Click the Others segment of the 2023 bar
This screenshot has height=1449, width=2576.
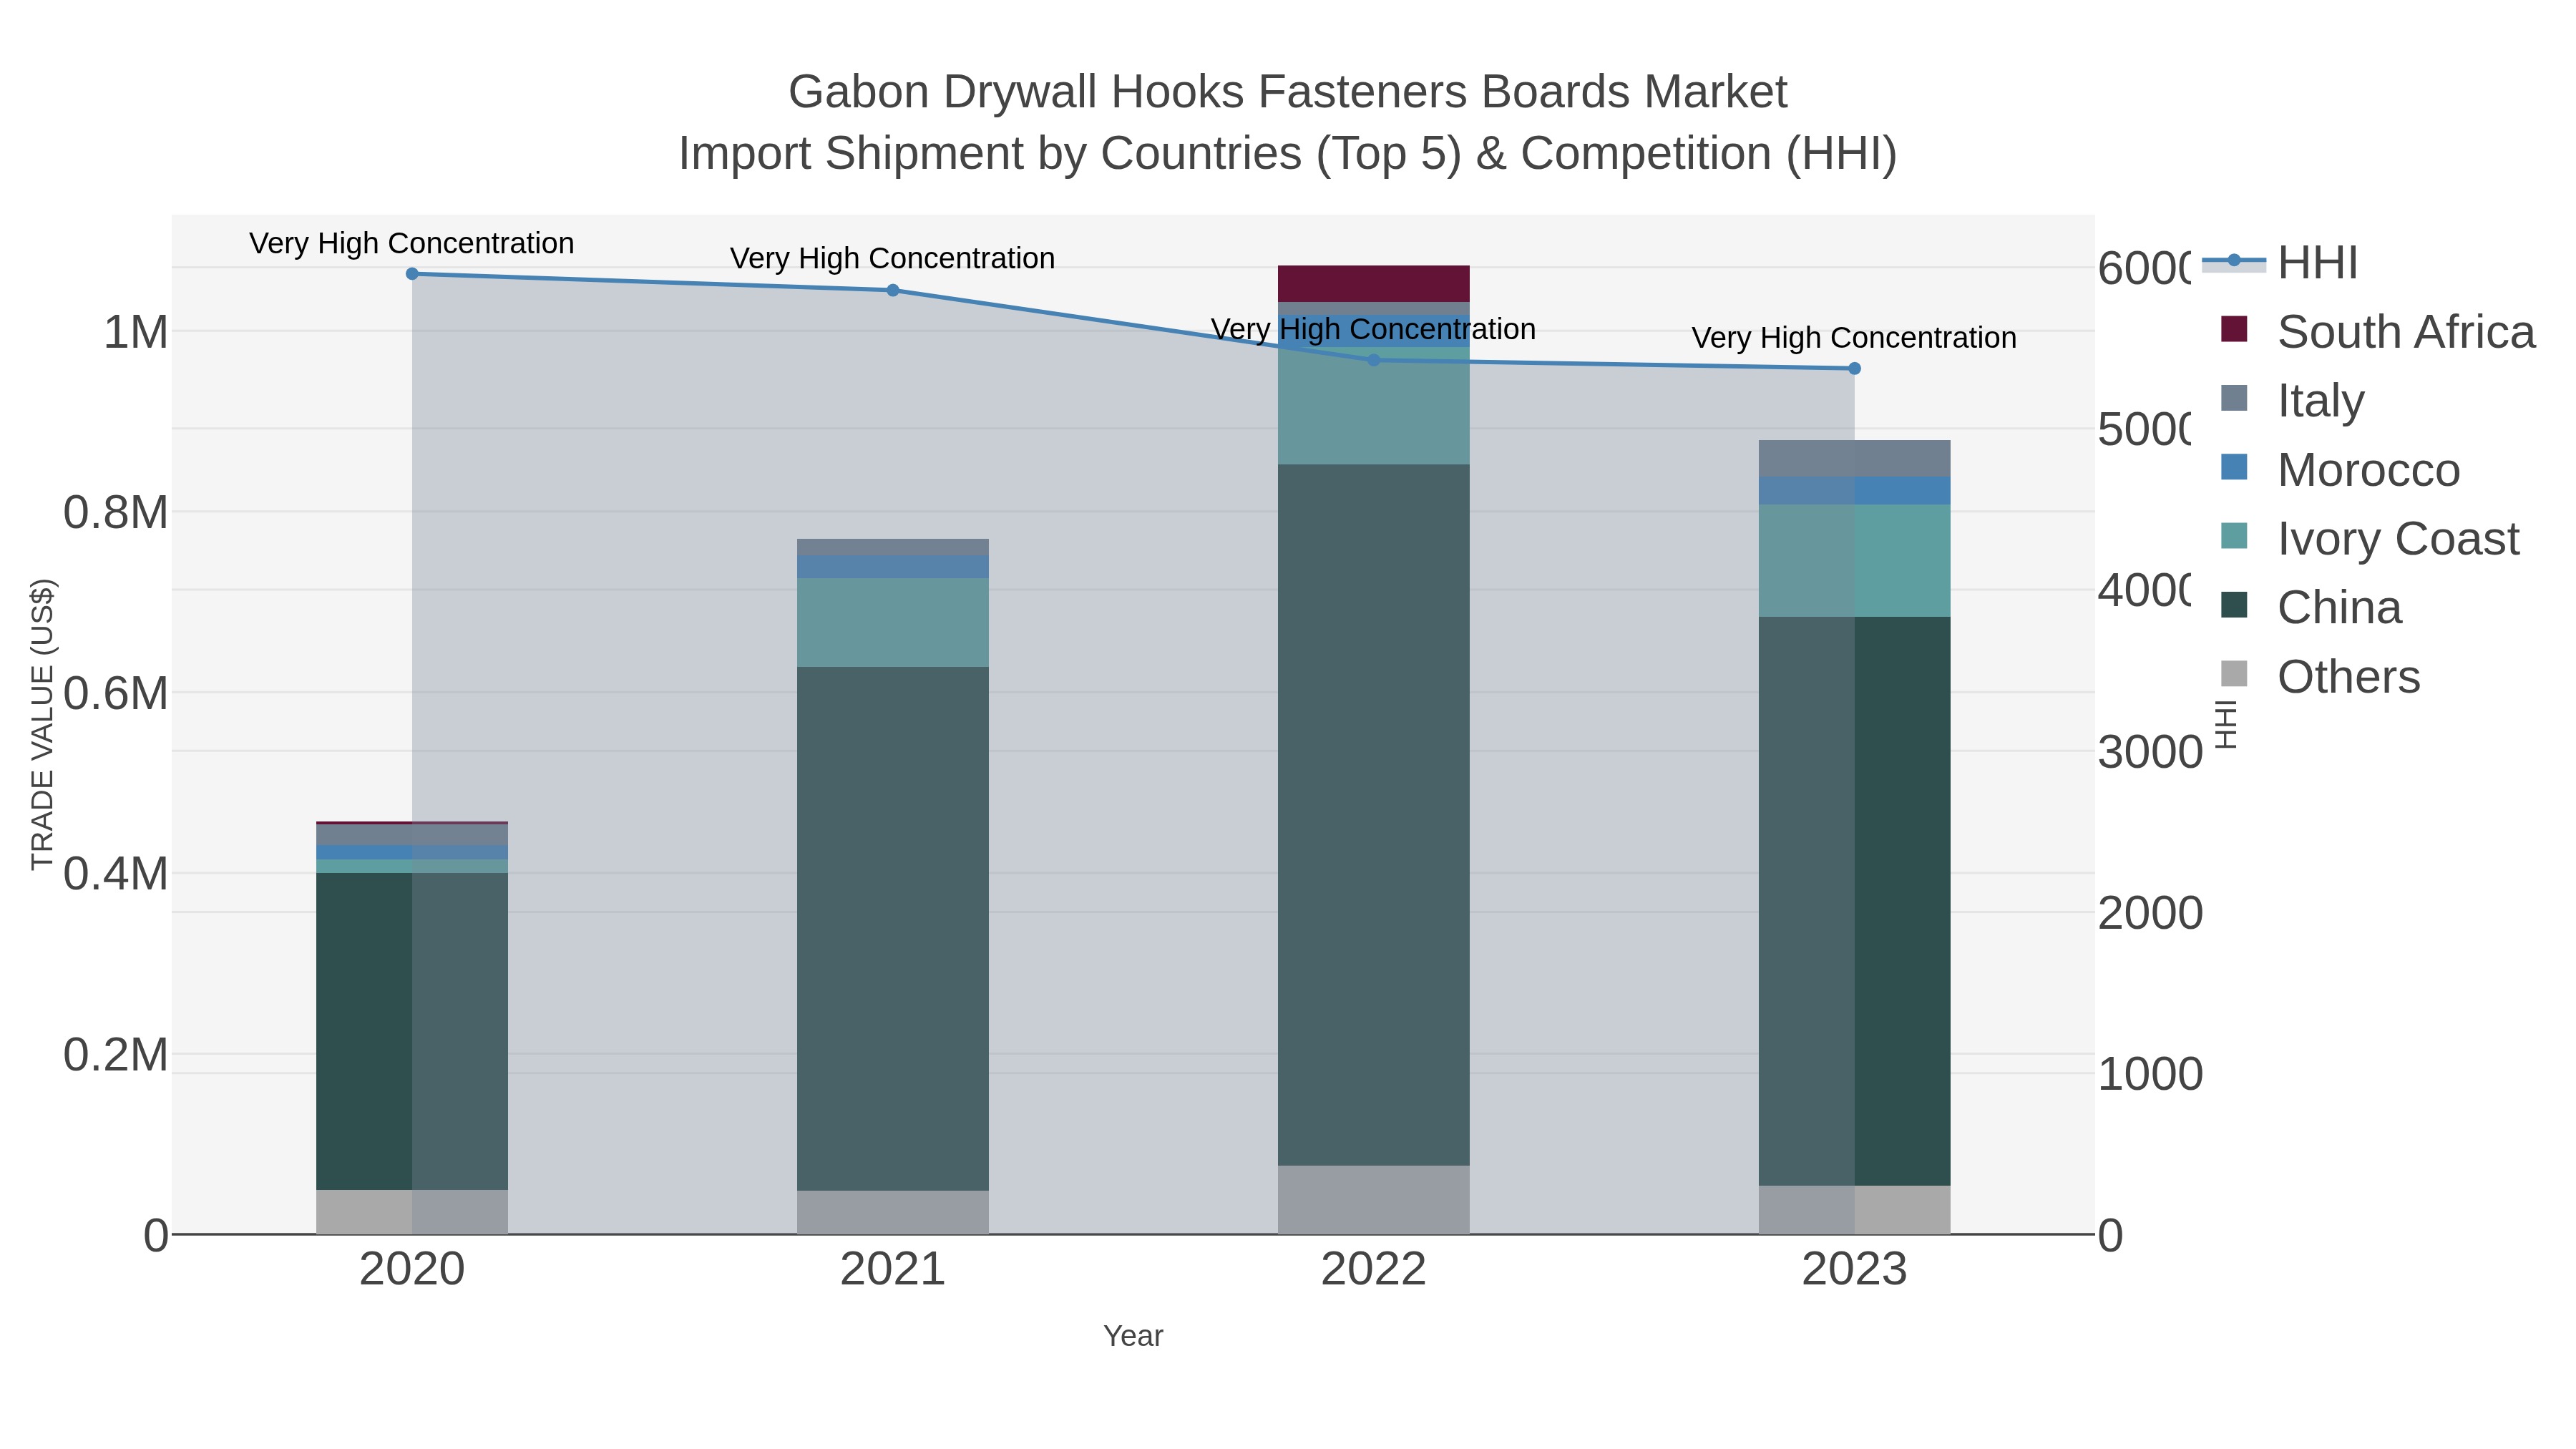(1855, 1210)
